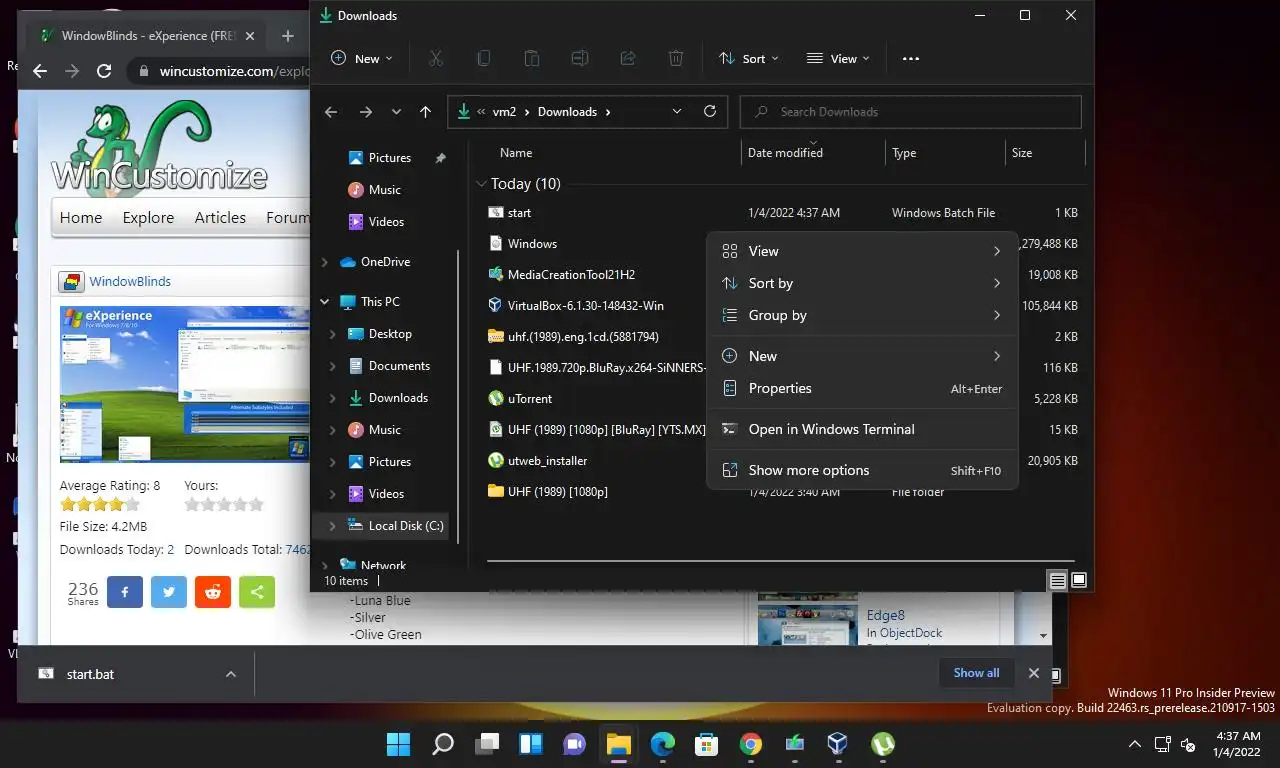Click the Paste icon in Explorer toolbar
The width and height of the screenshot is (1280, 768).
point(532,59)
